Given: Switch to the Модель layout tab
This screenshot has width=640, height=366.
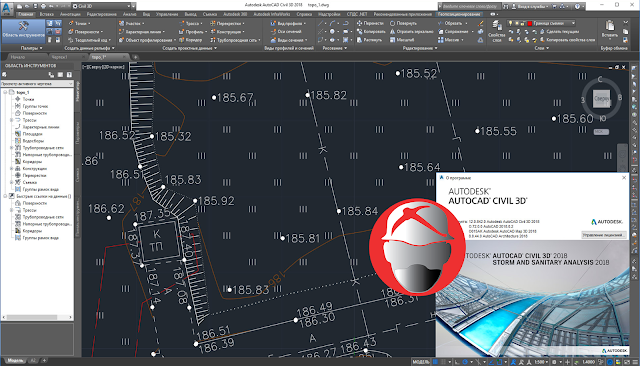Looking at the screenshot, I should coord(16,361).
